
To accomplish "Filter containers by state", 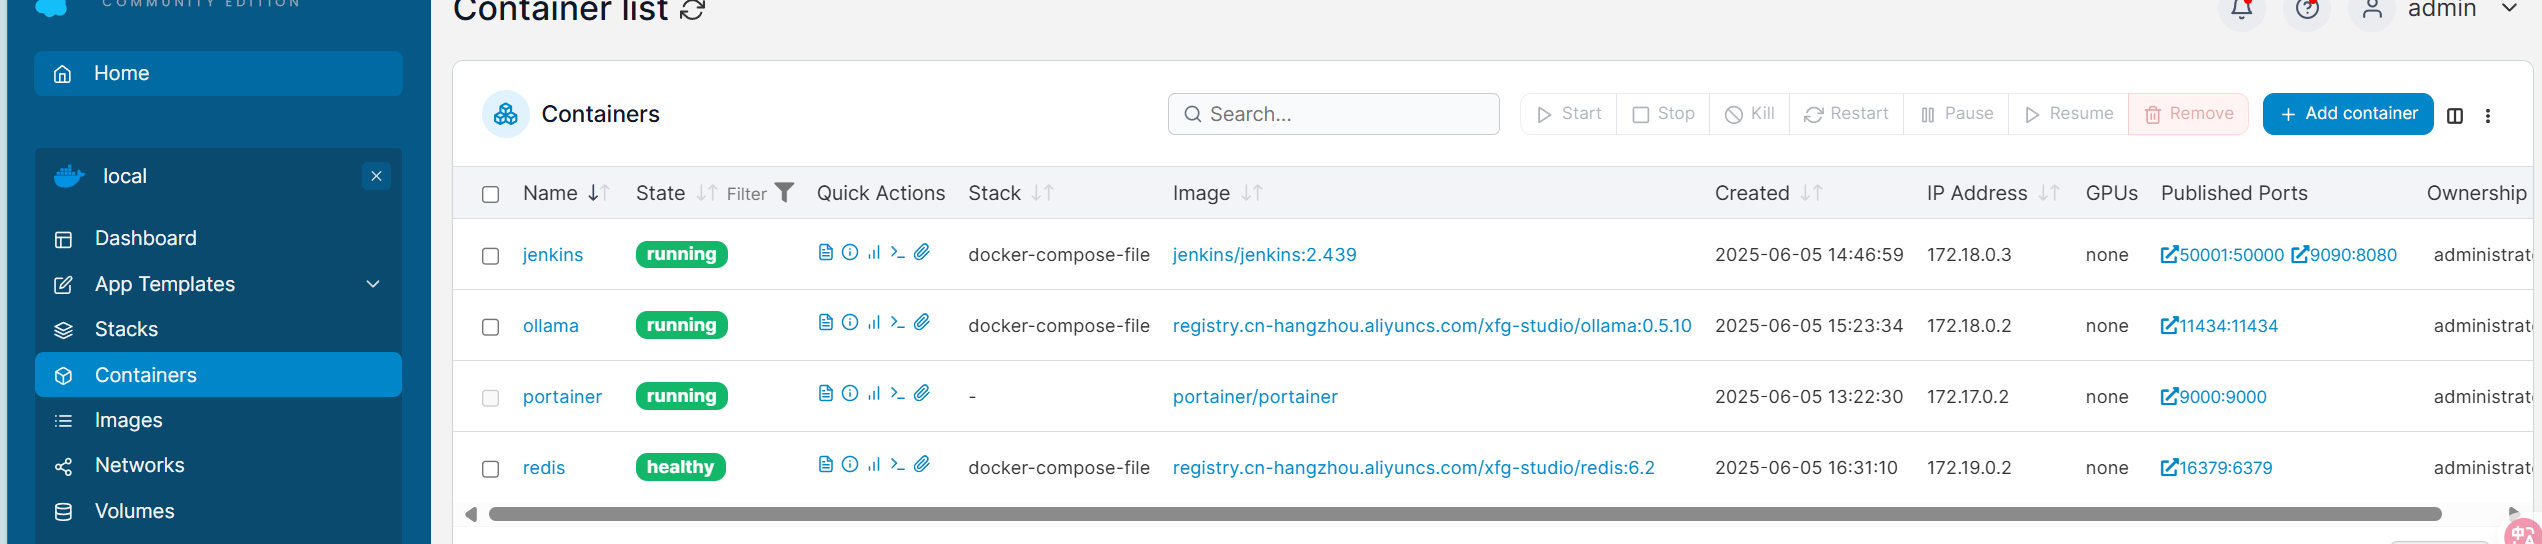I will (x=760, y=193).
